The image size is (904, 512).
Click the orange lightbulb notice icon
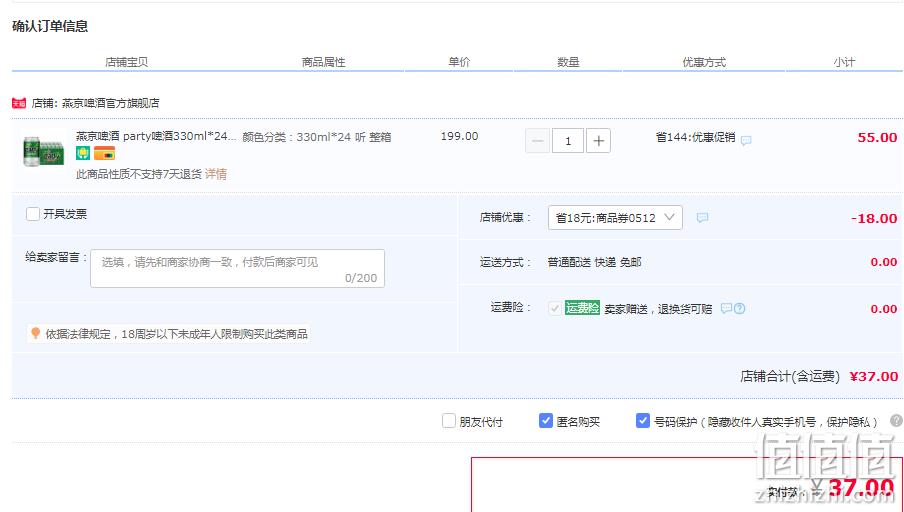click(35, 333)
